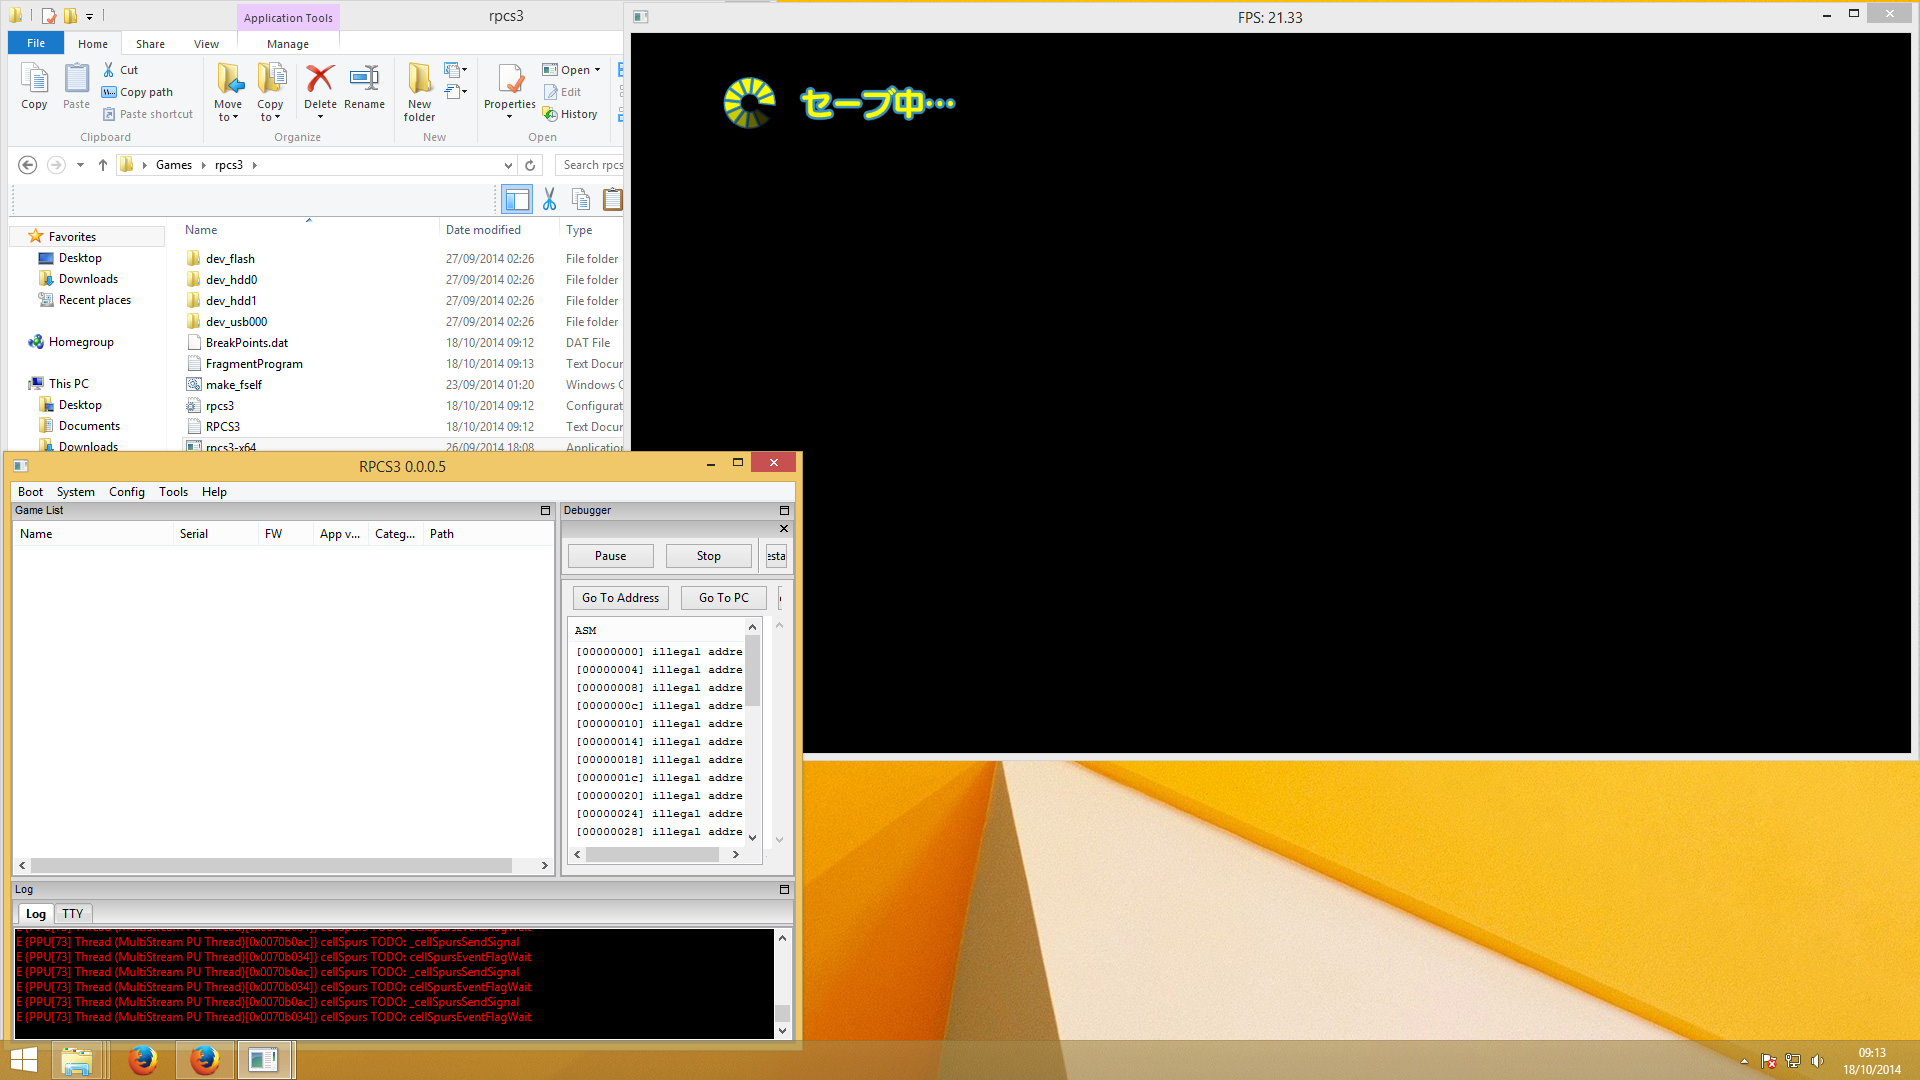Toggle Log panel maximize button
The height and width of the screenshot is (1080, 1920).
pos(784,889)
